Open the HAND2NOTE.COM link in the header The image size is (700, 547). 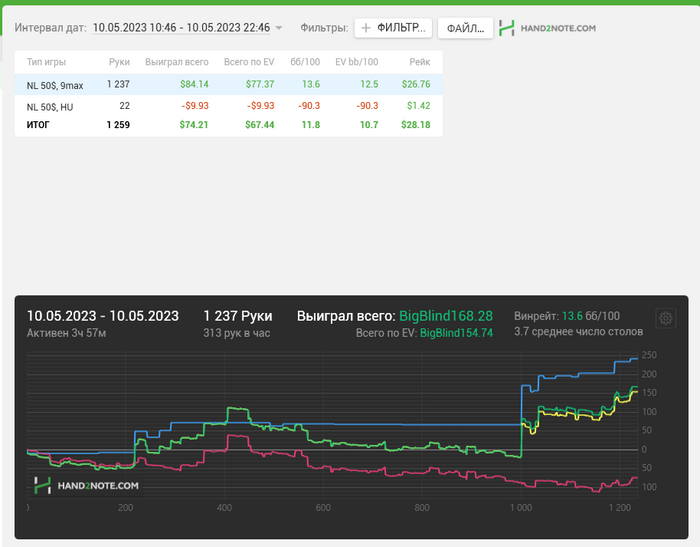pos(558,28)
